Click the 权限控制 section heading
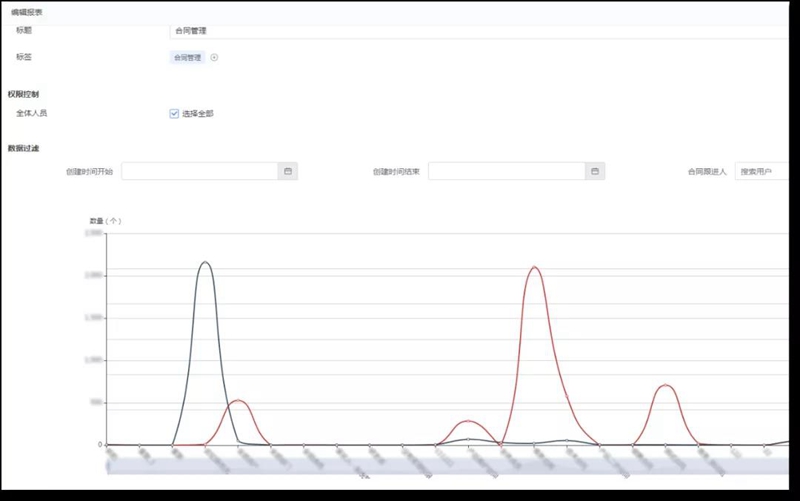This screenshot has height=501, width=800. tap(23, 94)
